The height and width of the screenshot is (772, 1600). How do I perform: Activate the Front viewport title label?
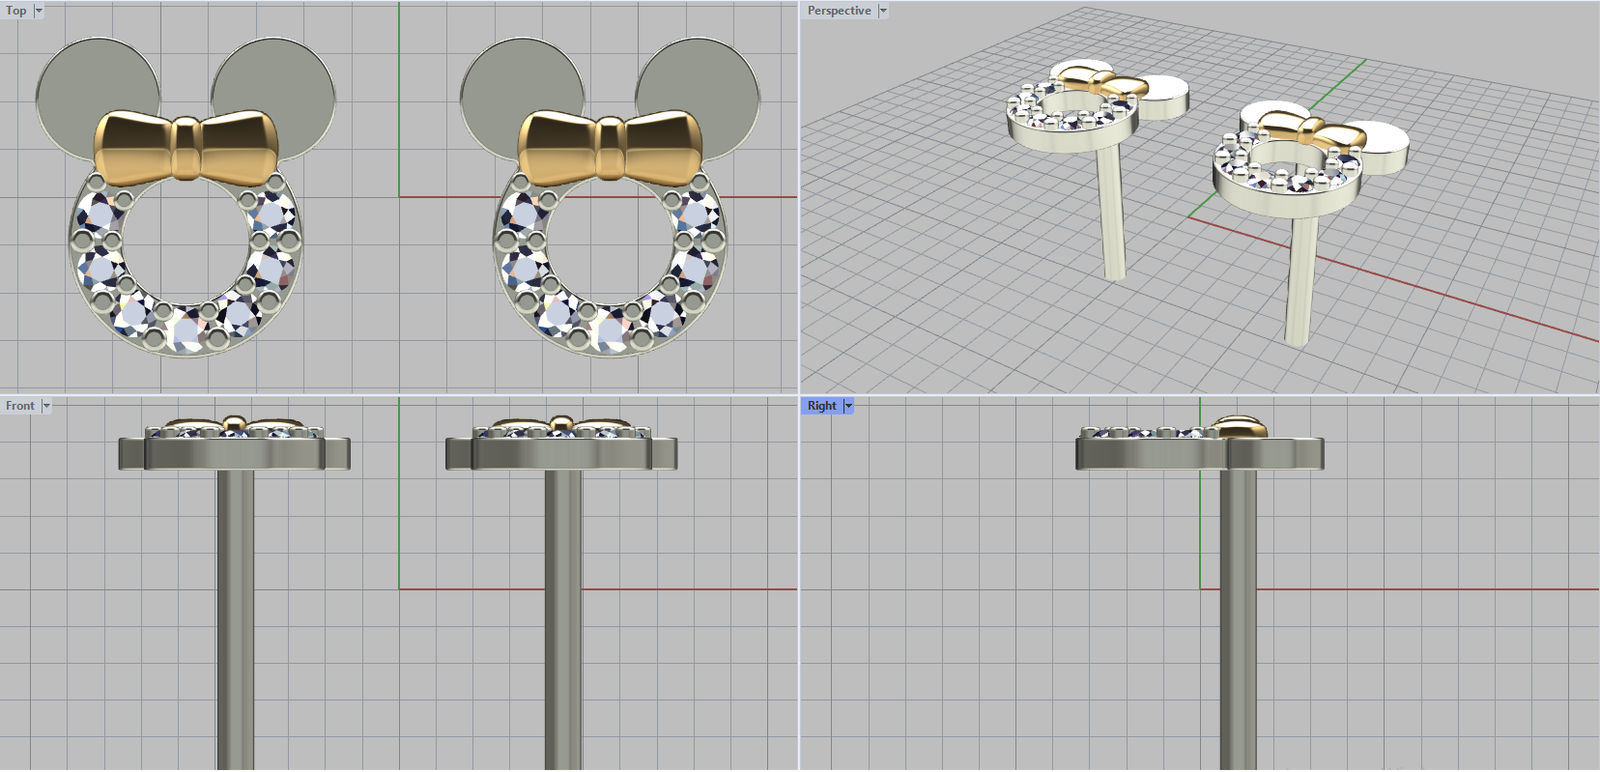(x=20, y=406)
